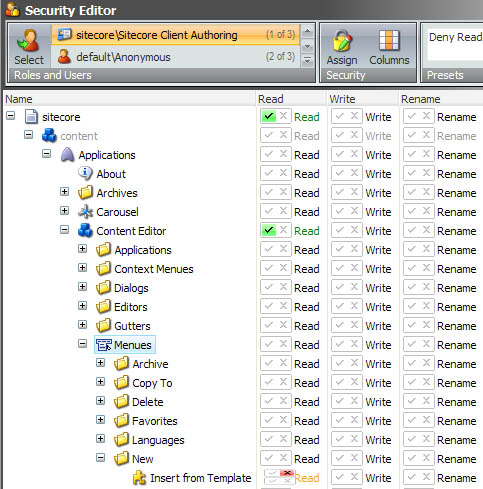Viewport: 483px width, 489px height.
Task: Apply the Deny Read preset
Action: click(x=455, y=37)
